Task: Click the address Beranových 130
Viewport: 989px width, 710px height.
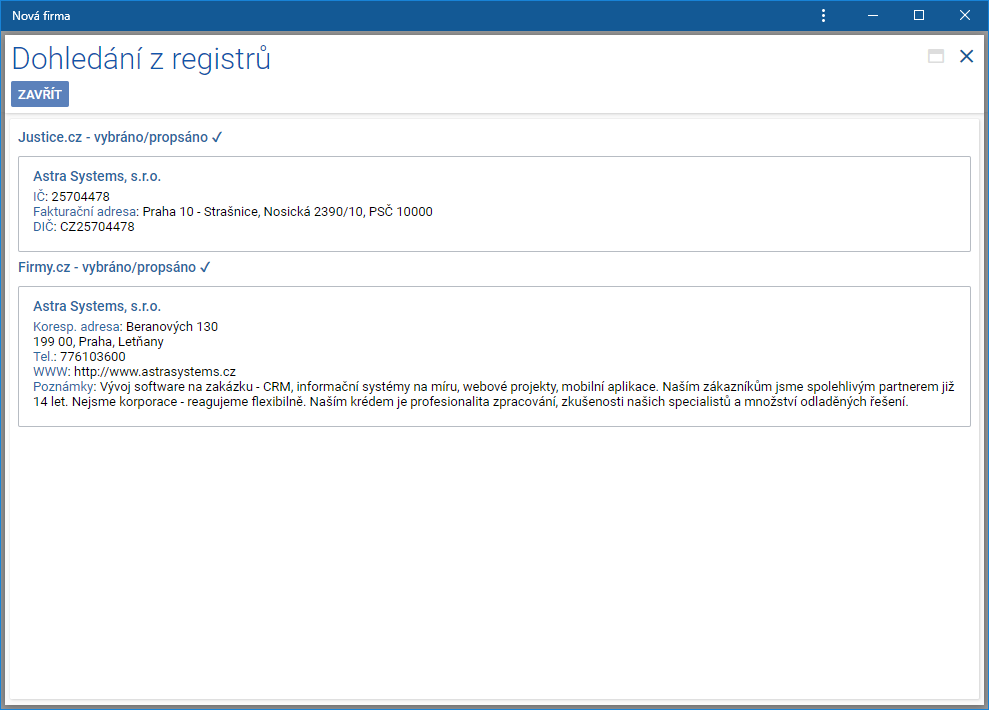Action: 172,327
